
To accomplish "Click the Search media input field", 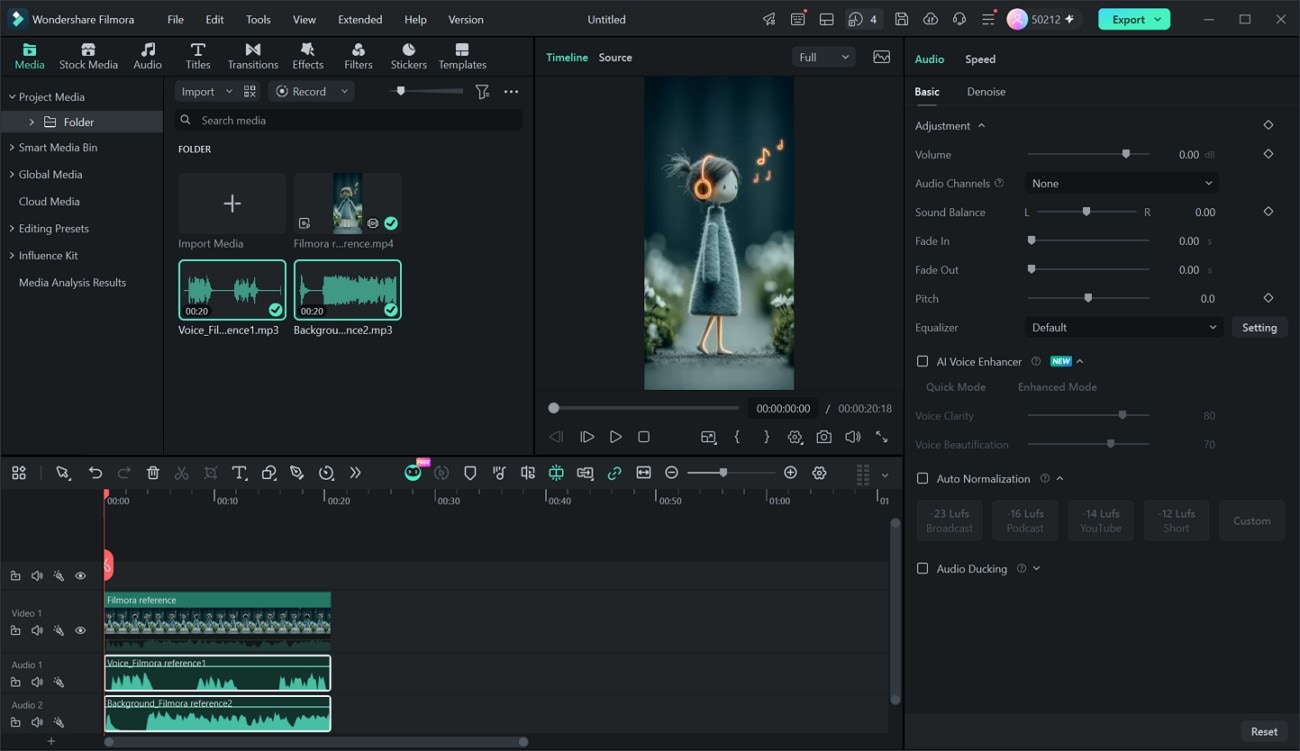I will coord(349,120).
